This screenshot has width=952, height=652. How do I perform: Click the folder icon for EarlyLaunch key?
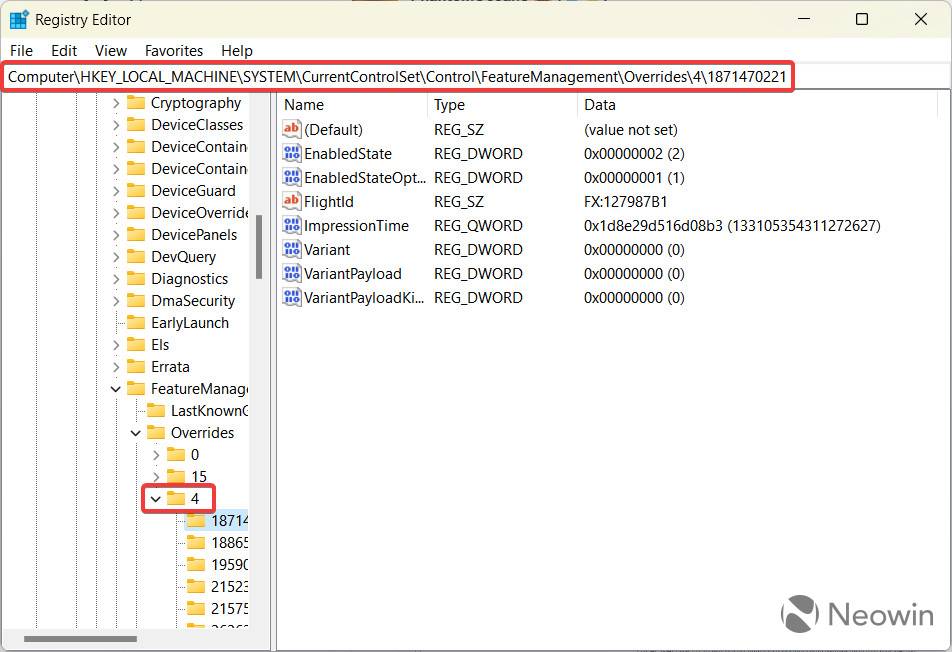(137, 322)
